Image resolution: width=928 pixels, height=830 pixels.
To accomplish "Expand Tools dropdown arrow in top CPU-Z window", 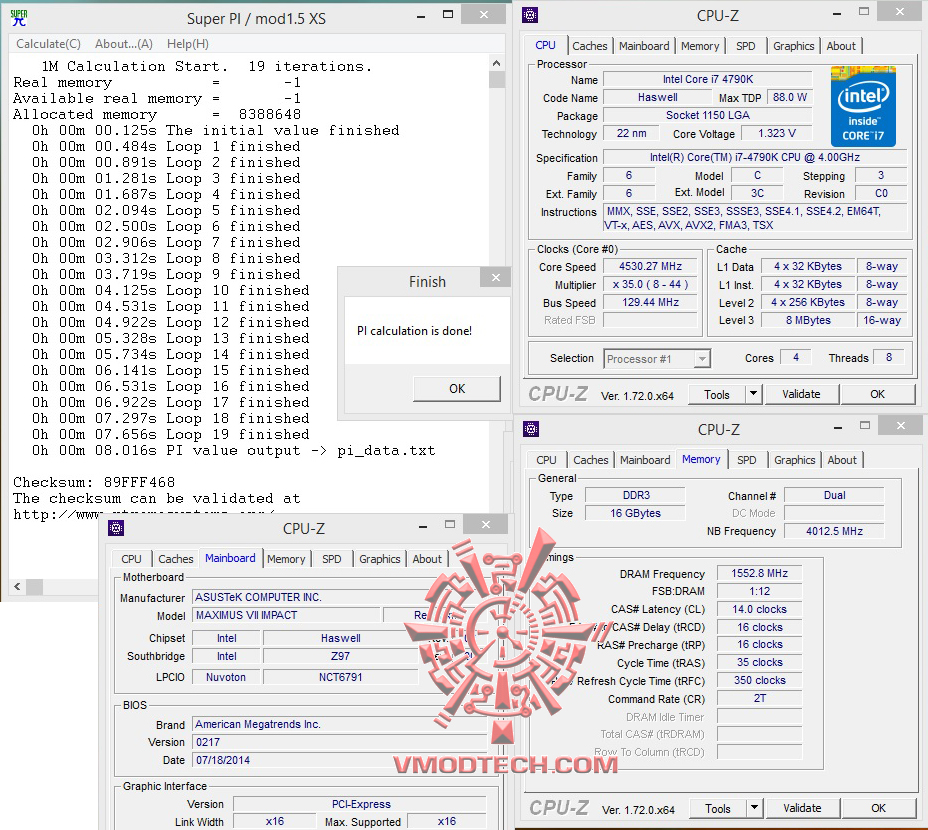I will 753,394.
